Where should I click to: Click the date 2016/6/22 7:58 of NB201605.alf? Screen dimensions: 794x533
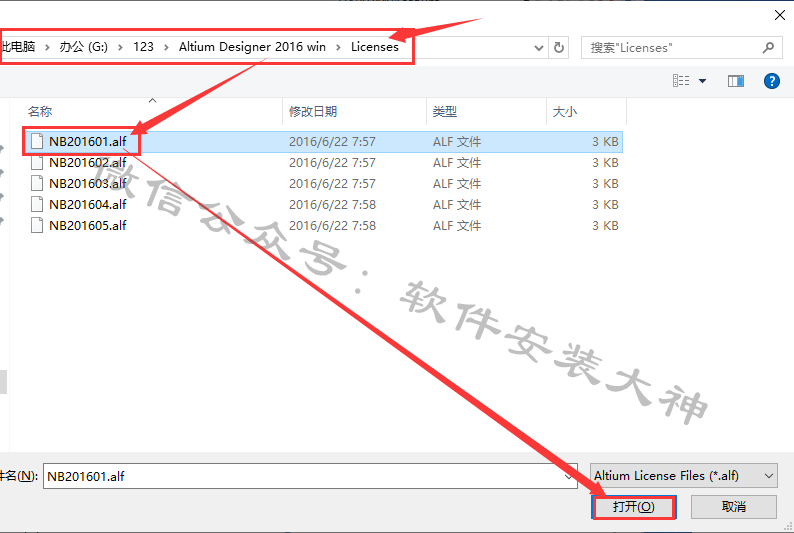click(332, 226)
